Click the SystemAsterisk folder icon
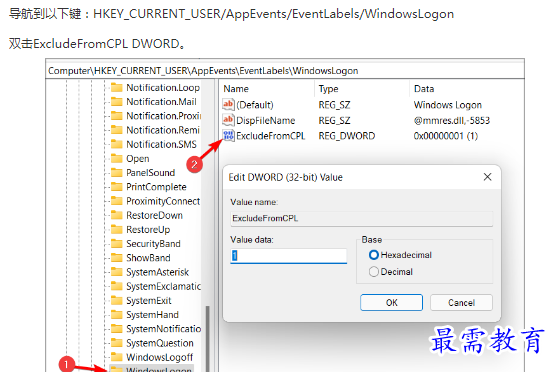553x372 pixels. click(x=116, y=272)
